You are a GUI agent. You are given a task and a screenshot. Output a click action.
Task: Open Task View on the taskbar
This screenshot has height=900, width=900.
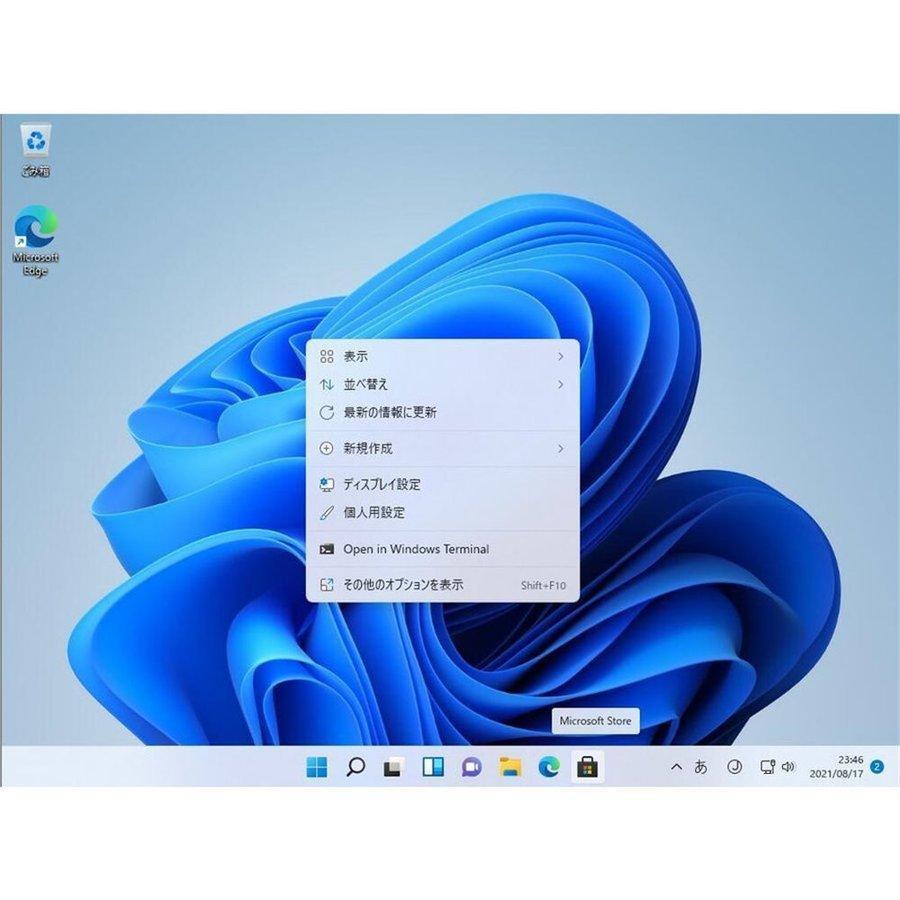pyautogui.click(x=391, y=767)
